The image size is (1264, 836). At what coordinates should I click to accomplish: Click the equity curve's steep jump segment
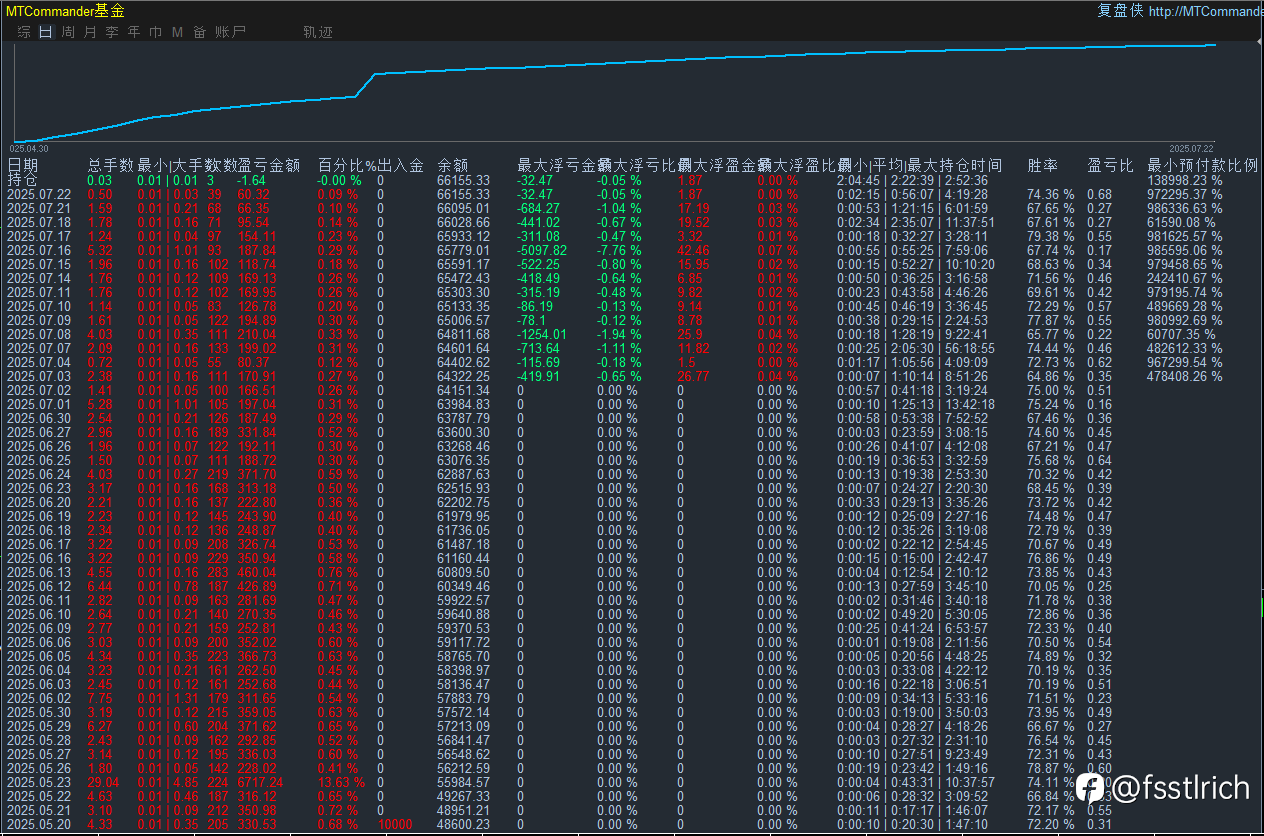coord(366,84)
